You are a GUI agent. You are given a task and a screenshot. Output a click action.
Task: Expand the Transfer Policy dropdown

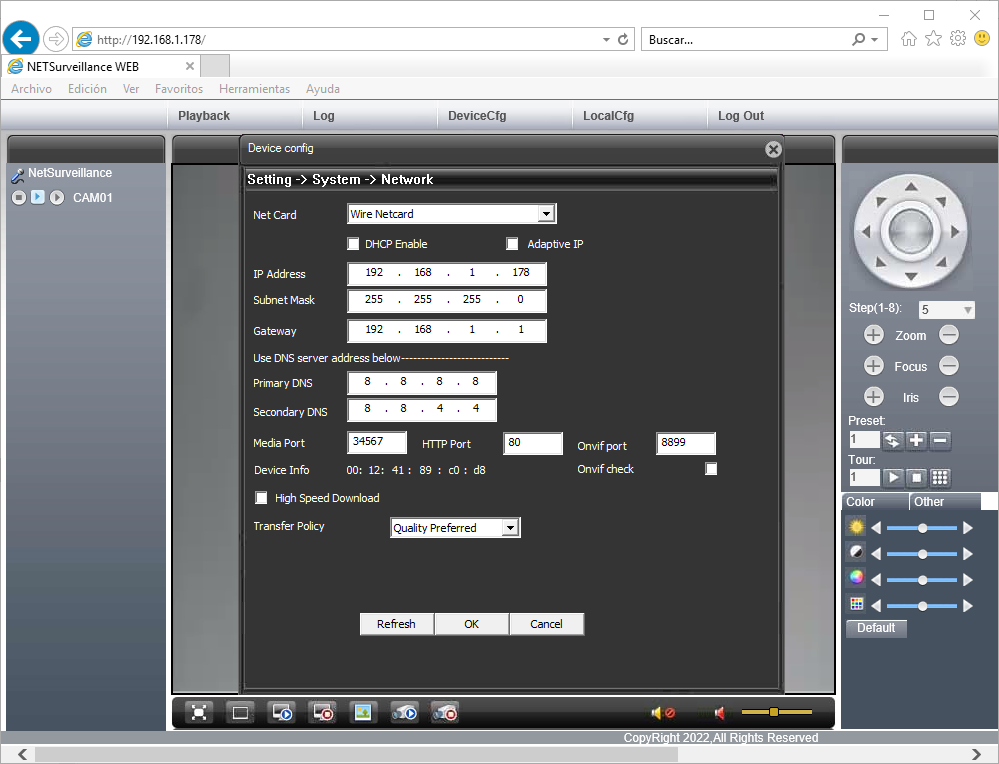[510, 528]
